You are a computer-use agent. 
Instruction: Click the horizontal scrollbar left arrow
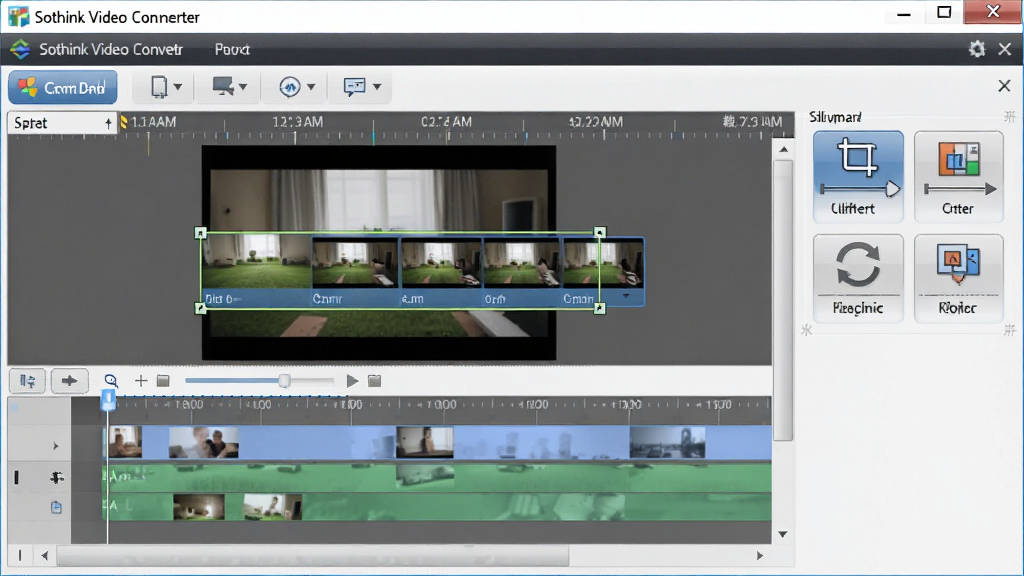click(44, 556)
